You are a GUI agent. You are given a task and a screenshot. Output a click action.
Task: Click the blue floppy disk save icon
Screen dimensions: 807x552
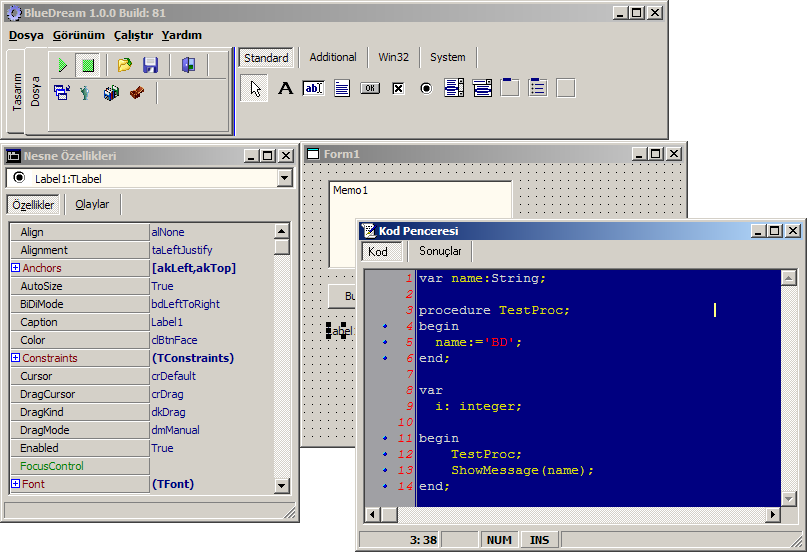(x=150, y=65)
